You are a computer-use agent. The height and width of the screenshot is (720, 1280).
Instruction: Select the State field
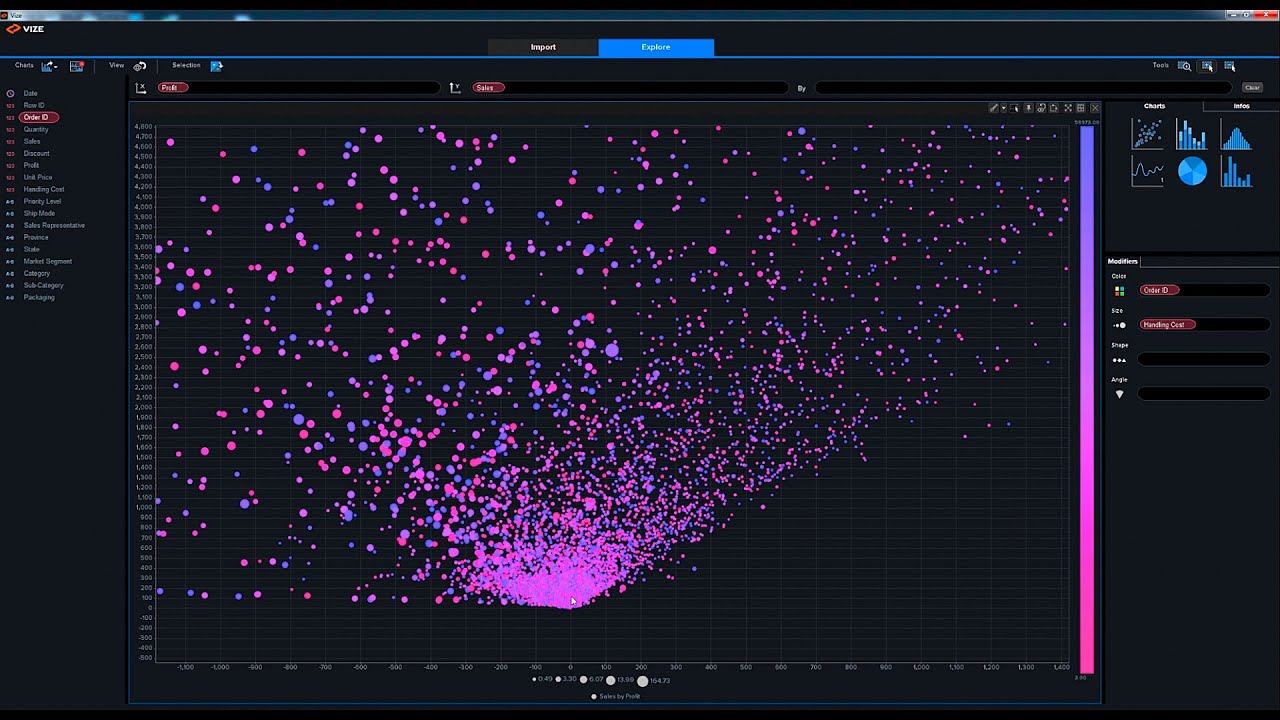pyautogui.click(x=31, y=250)
